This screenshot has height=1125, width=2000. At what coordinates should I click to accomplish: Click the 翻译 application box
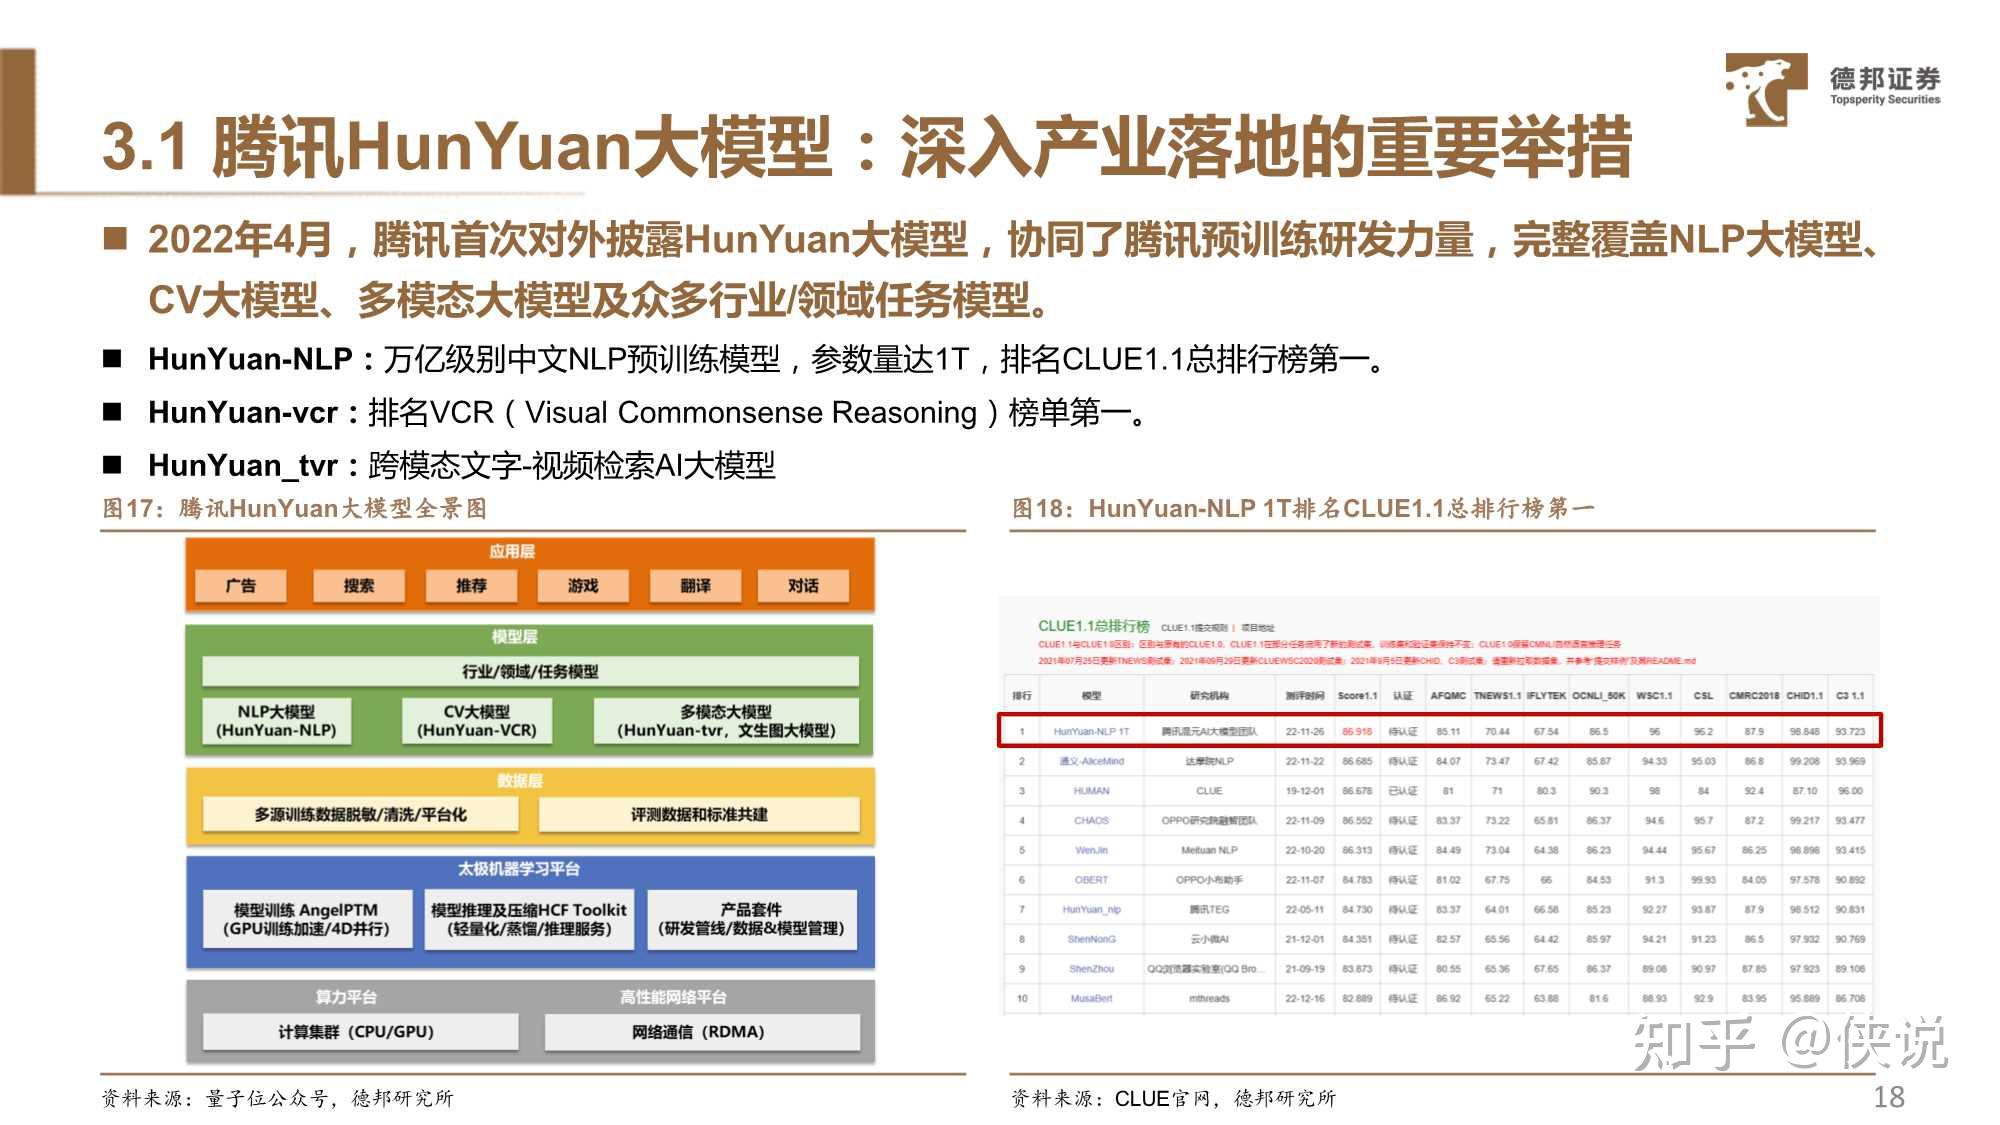[696, 586]
